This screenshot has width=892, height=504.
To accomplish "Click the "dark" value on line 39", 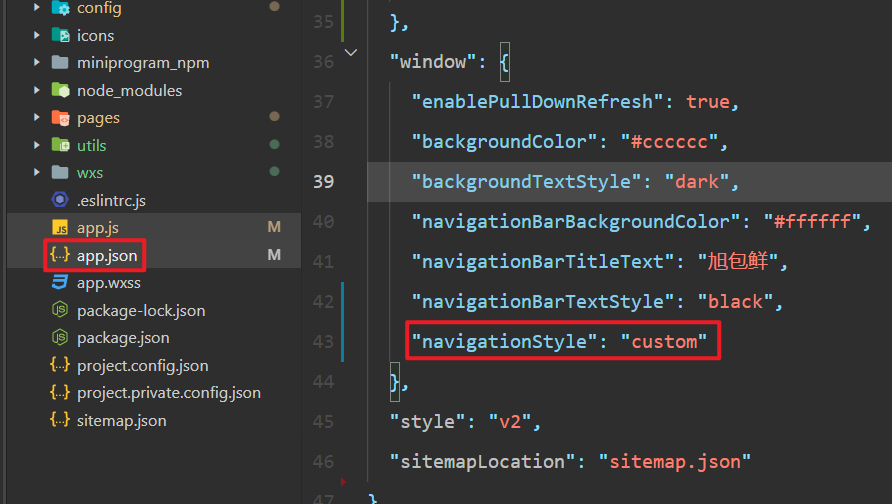I will tap(697, 181).
